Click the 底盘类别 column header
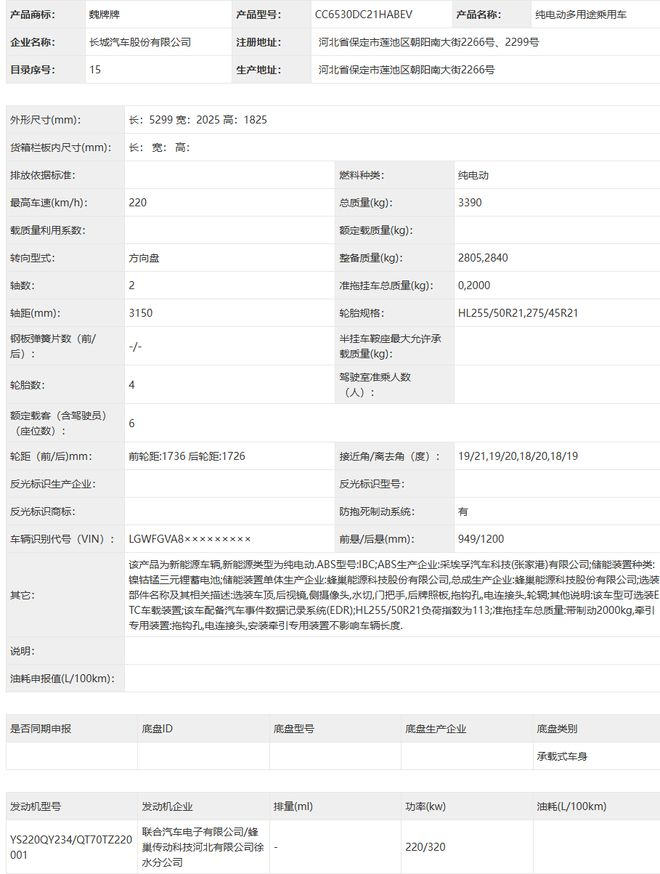Image resolution: width=660 pixels, height=874 pixels. pos(557,729)
